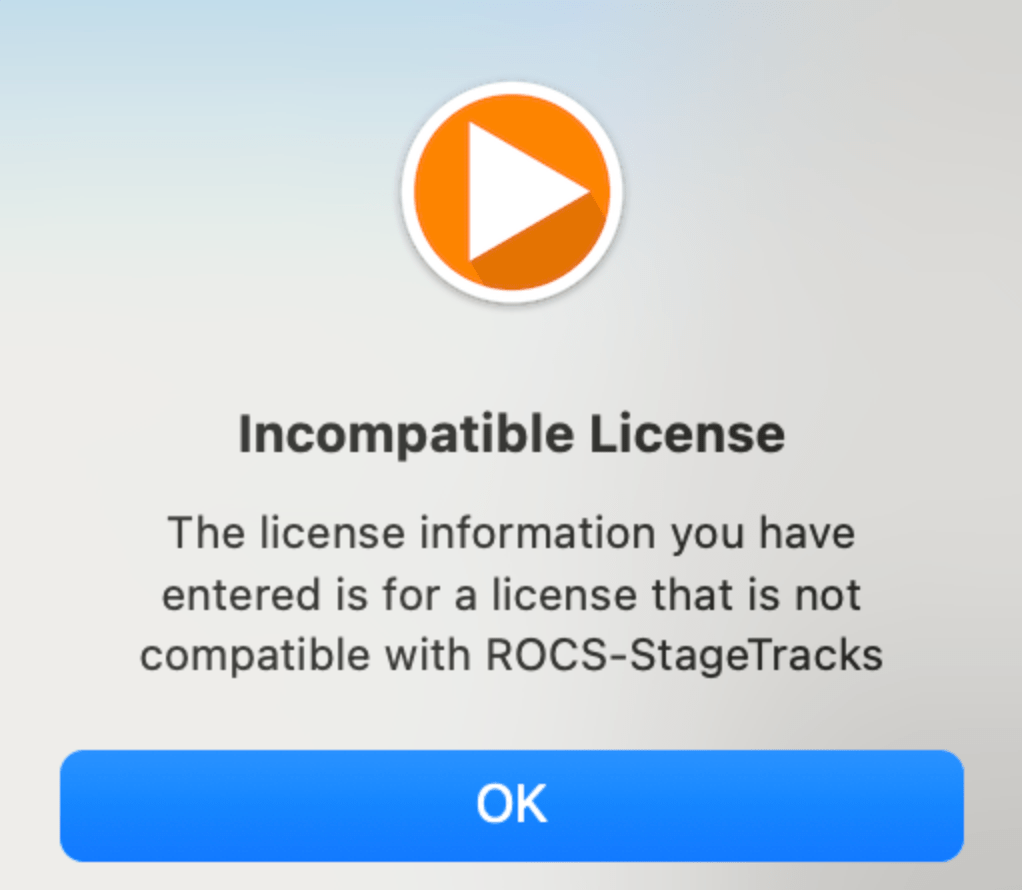
Task: Click the word License in the title
Action: 687,434
